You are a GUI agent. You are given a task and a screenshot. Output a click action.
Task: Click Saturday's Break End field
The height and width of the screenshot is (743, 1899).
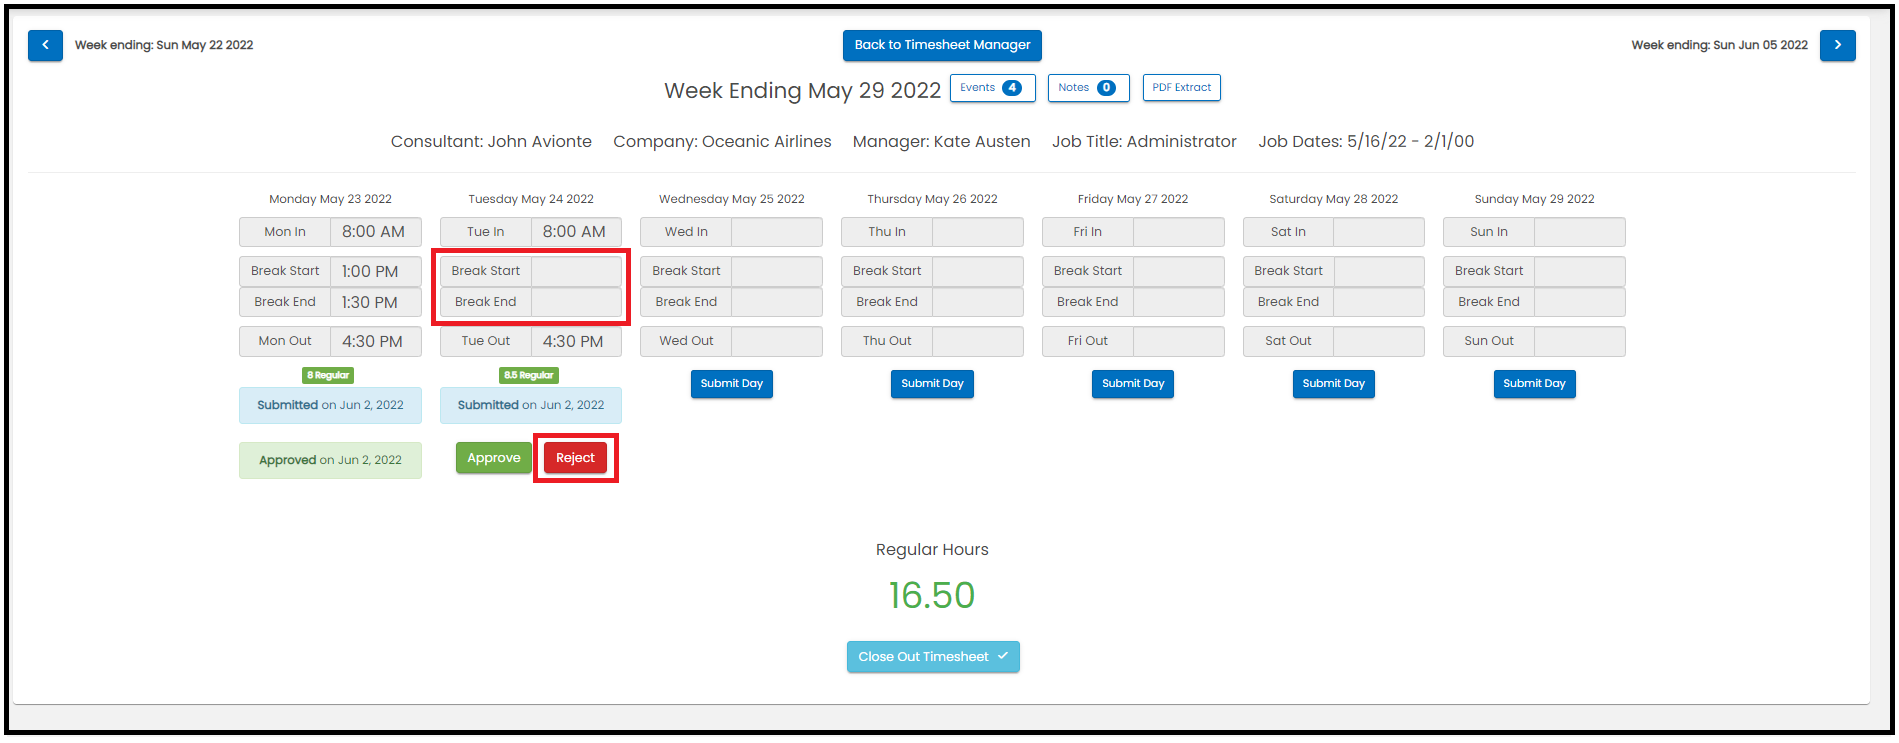coord(1379,302)
